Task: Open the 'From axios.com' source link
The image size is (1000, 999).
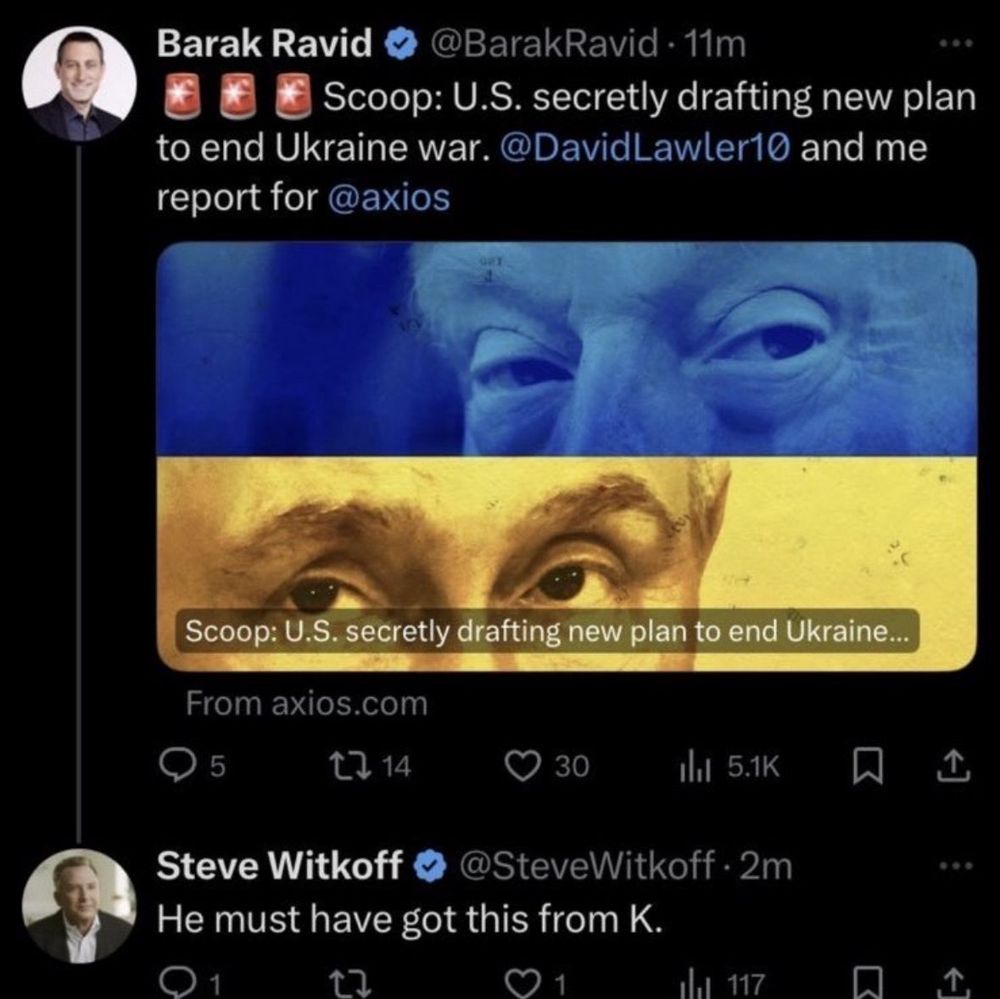Action: tap(306, 704)
